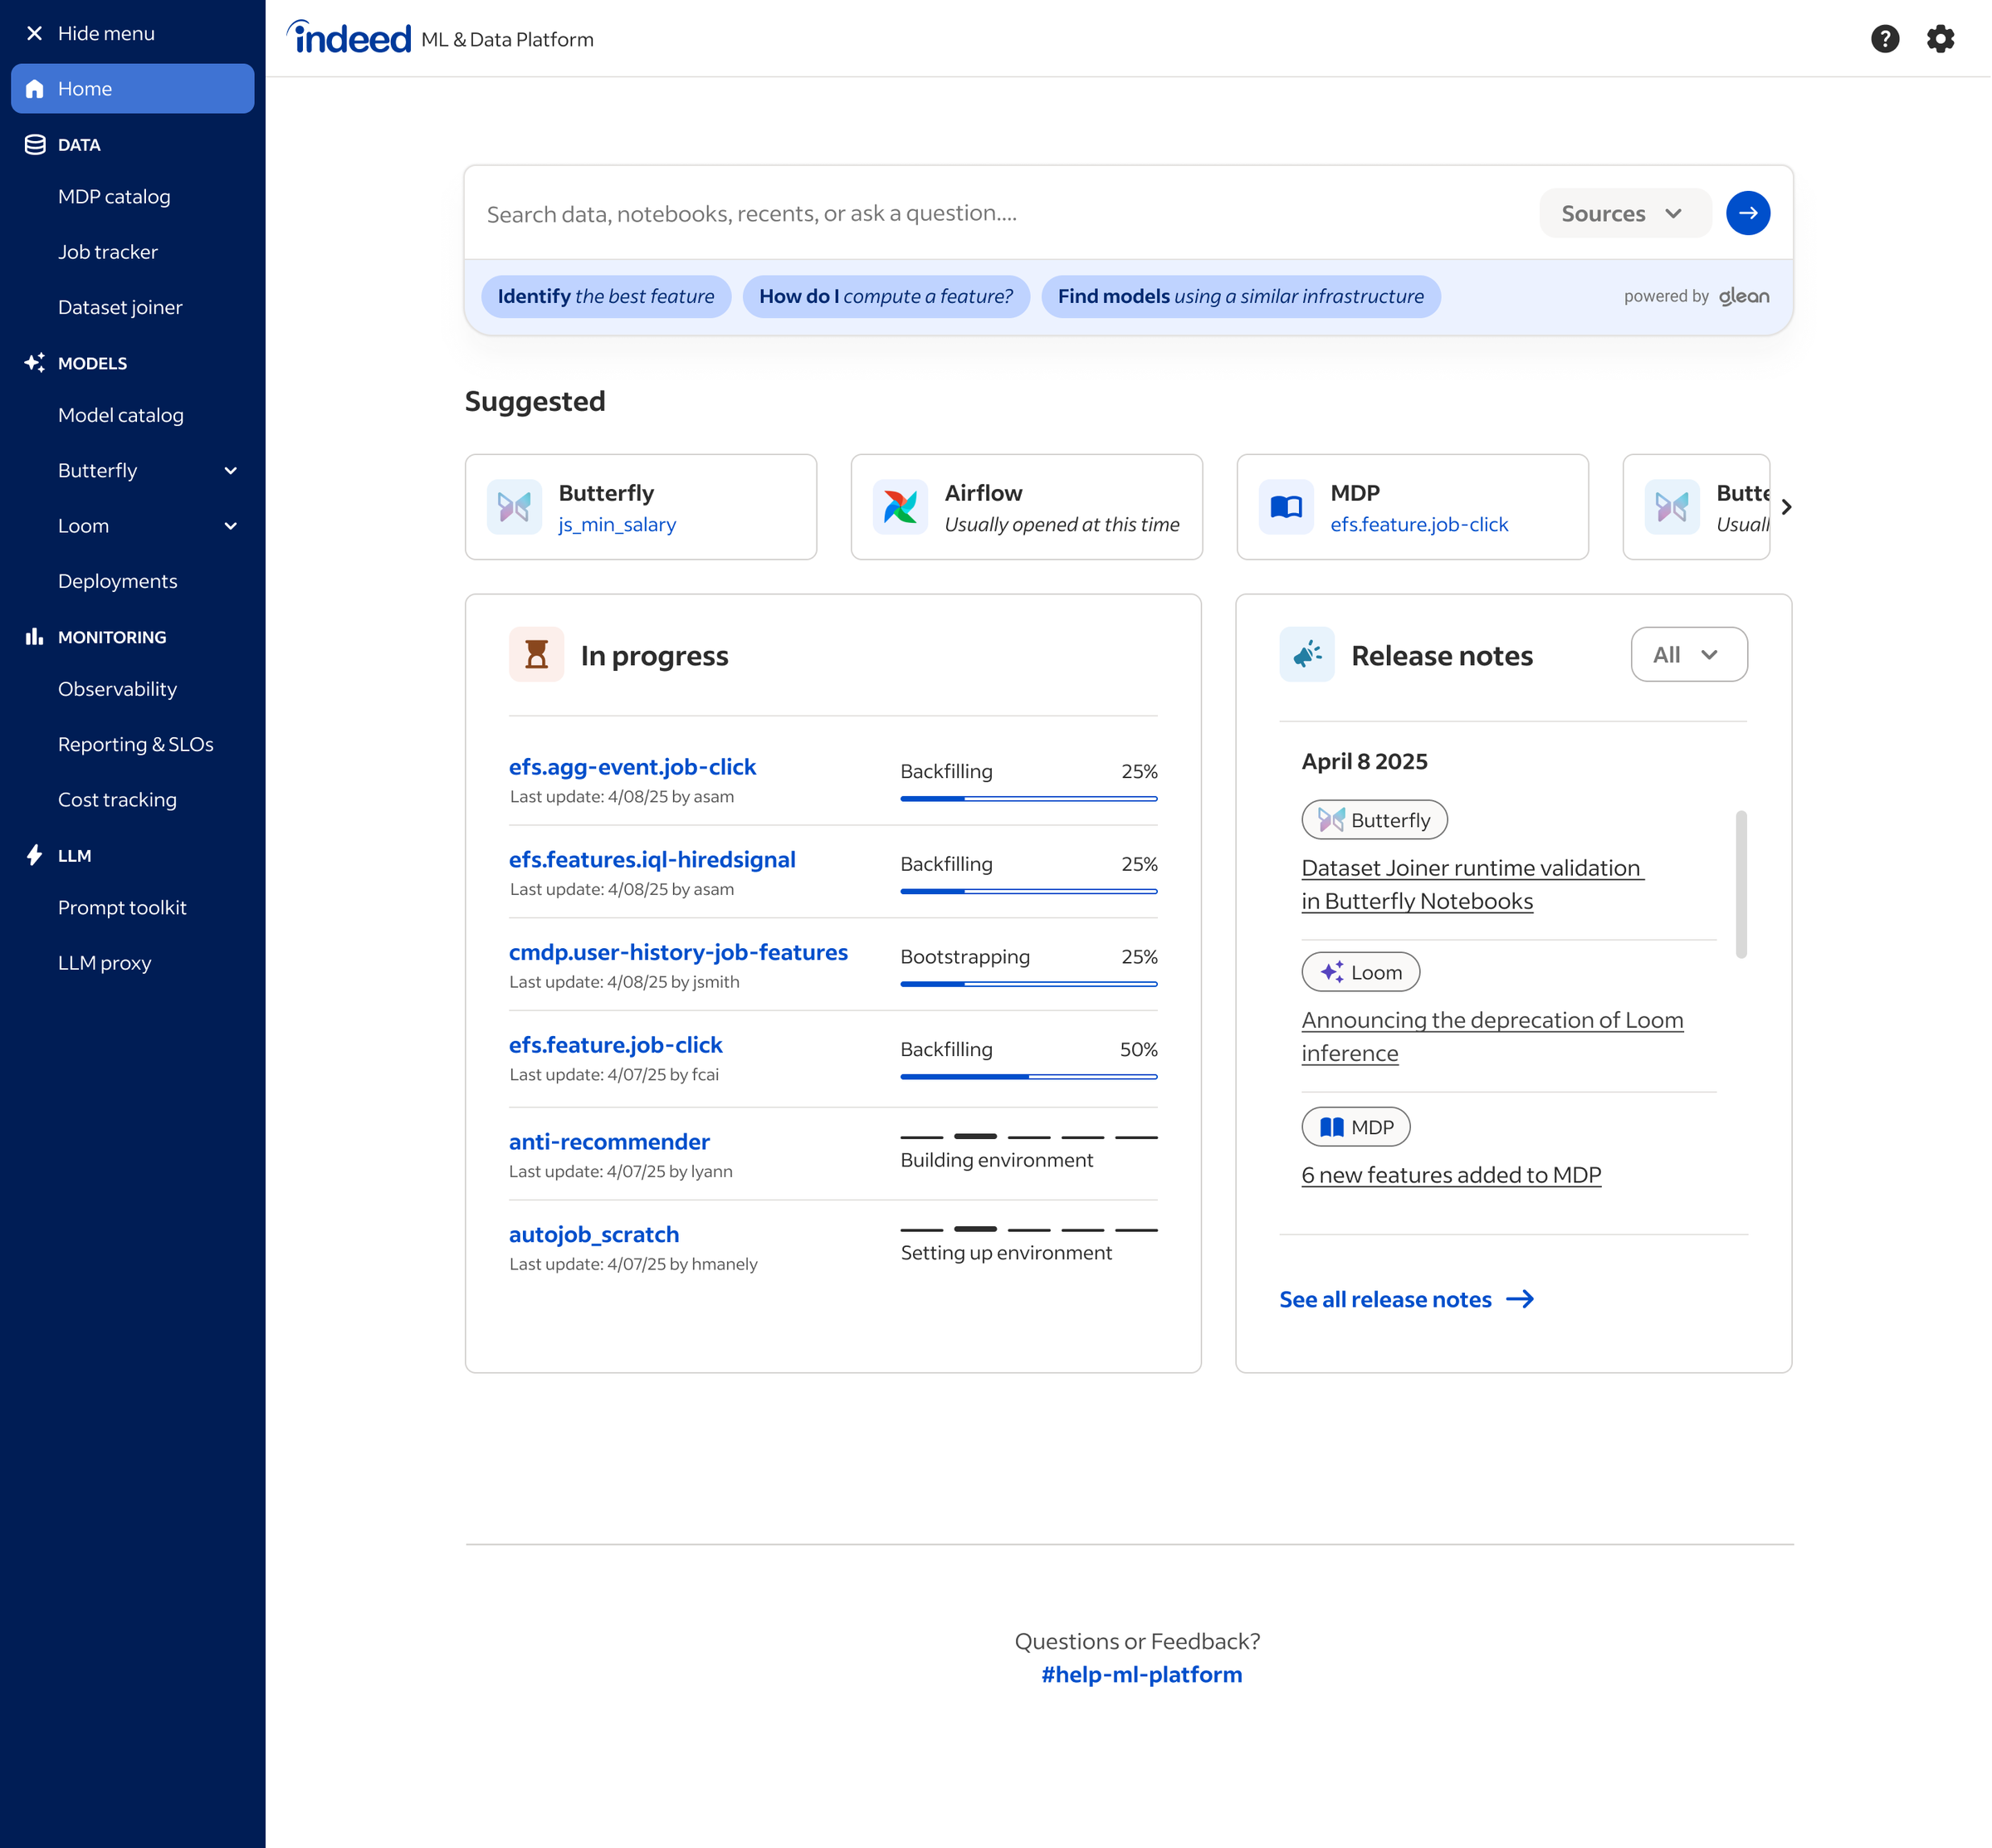The height and width of the screenshot is (1848, 1992).
Task: Open Observability from the sidebar
Action: 117,689
